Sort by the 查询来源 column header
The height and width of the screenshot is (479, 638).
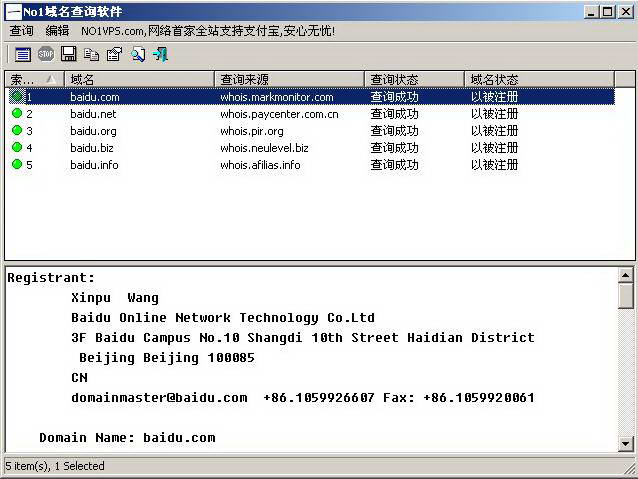[x=289, y=79]
